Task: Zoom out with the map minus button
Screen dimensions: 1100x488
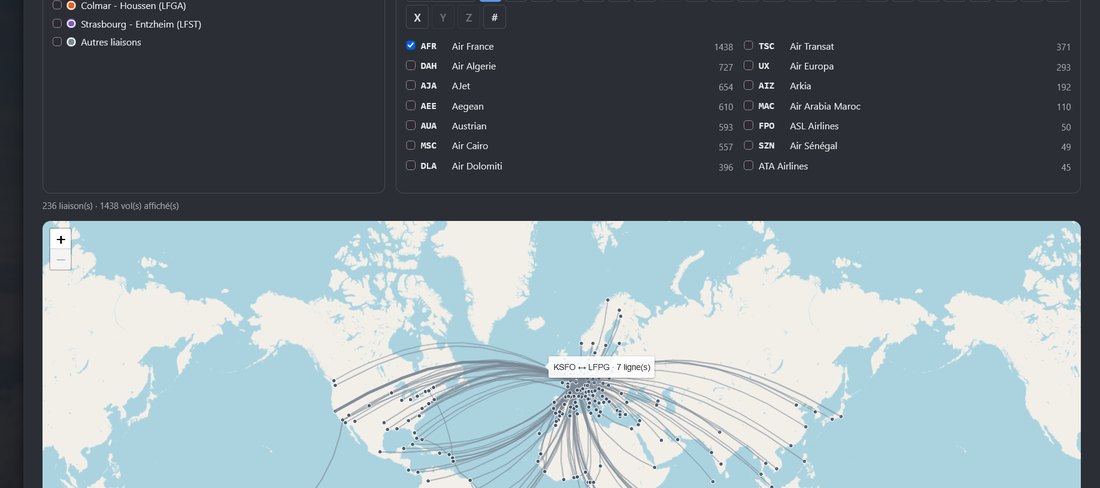Action: 61,259
